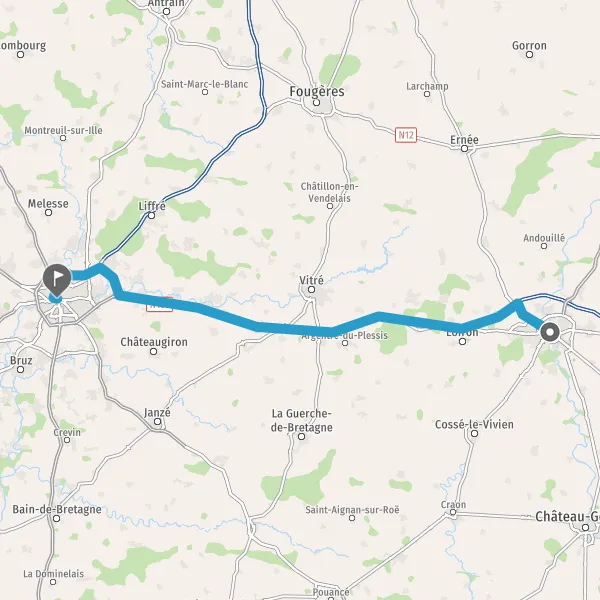
Task: Click the circular destination marker at Laval
Action: click(550, 332)
